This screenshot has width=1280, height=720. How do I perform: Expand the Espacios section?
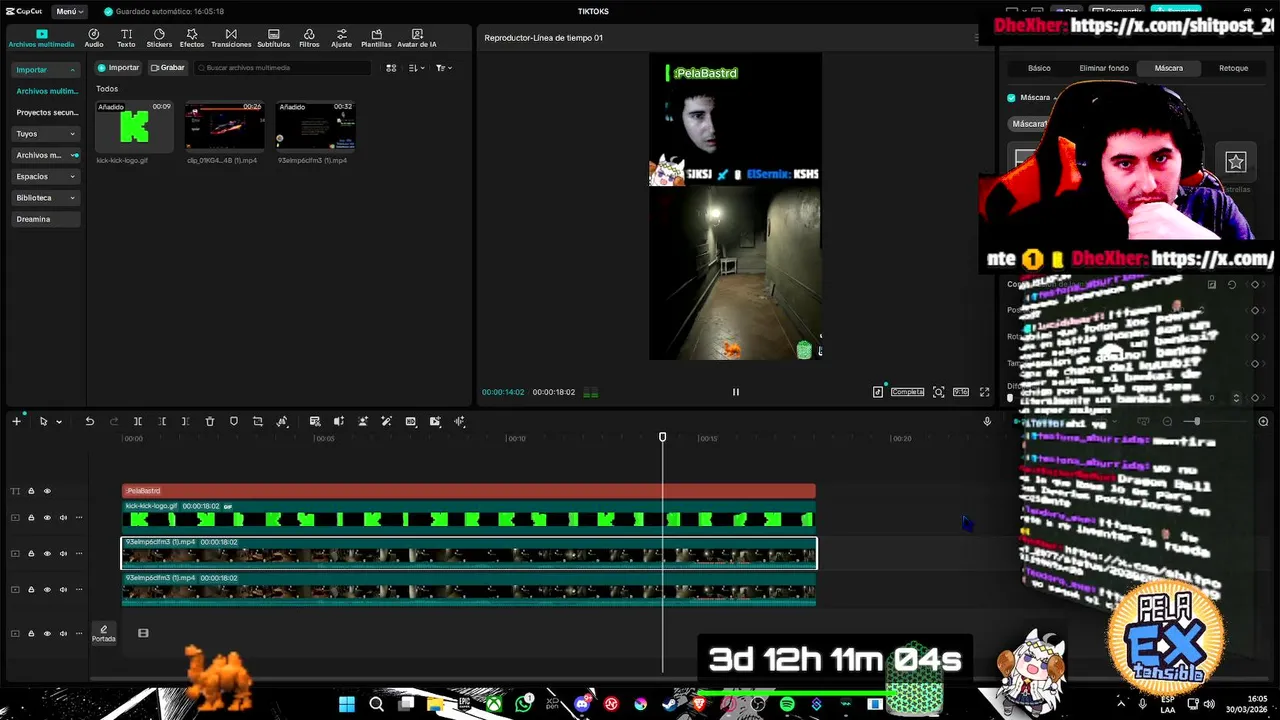[46, 176]
